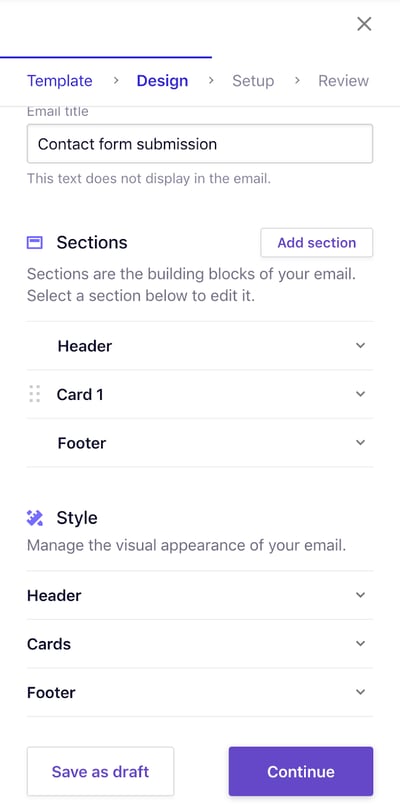Open the Setup step
This screenshot has height=809, width=400.
253,81
